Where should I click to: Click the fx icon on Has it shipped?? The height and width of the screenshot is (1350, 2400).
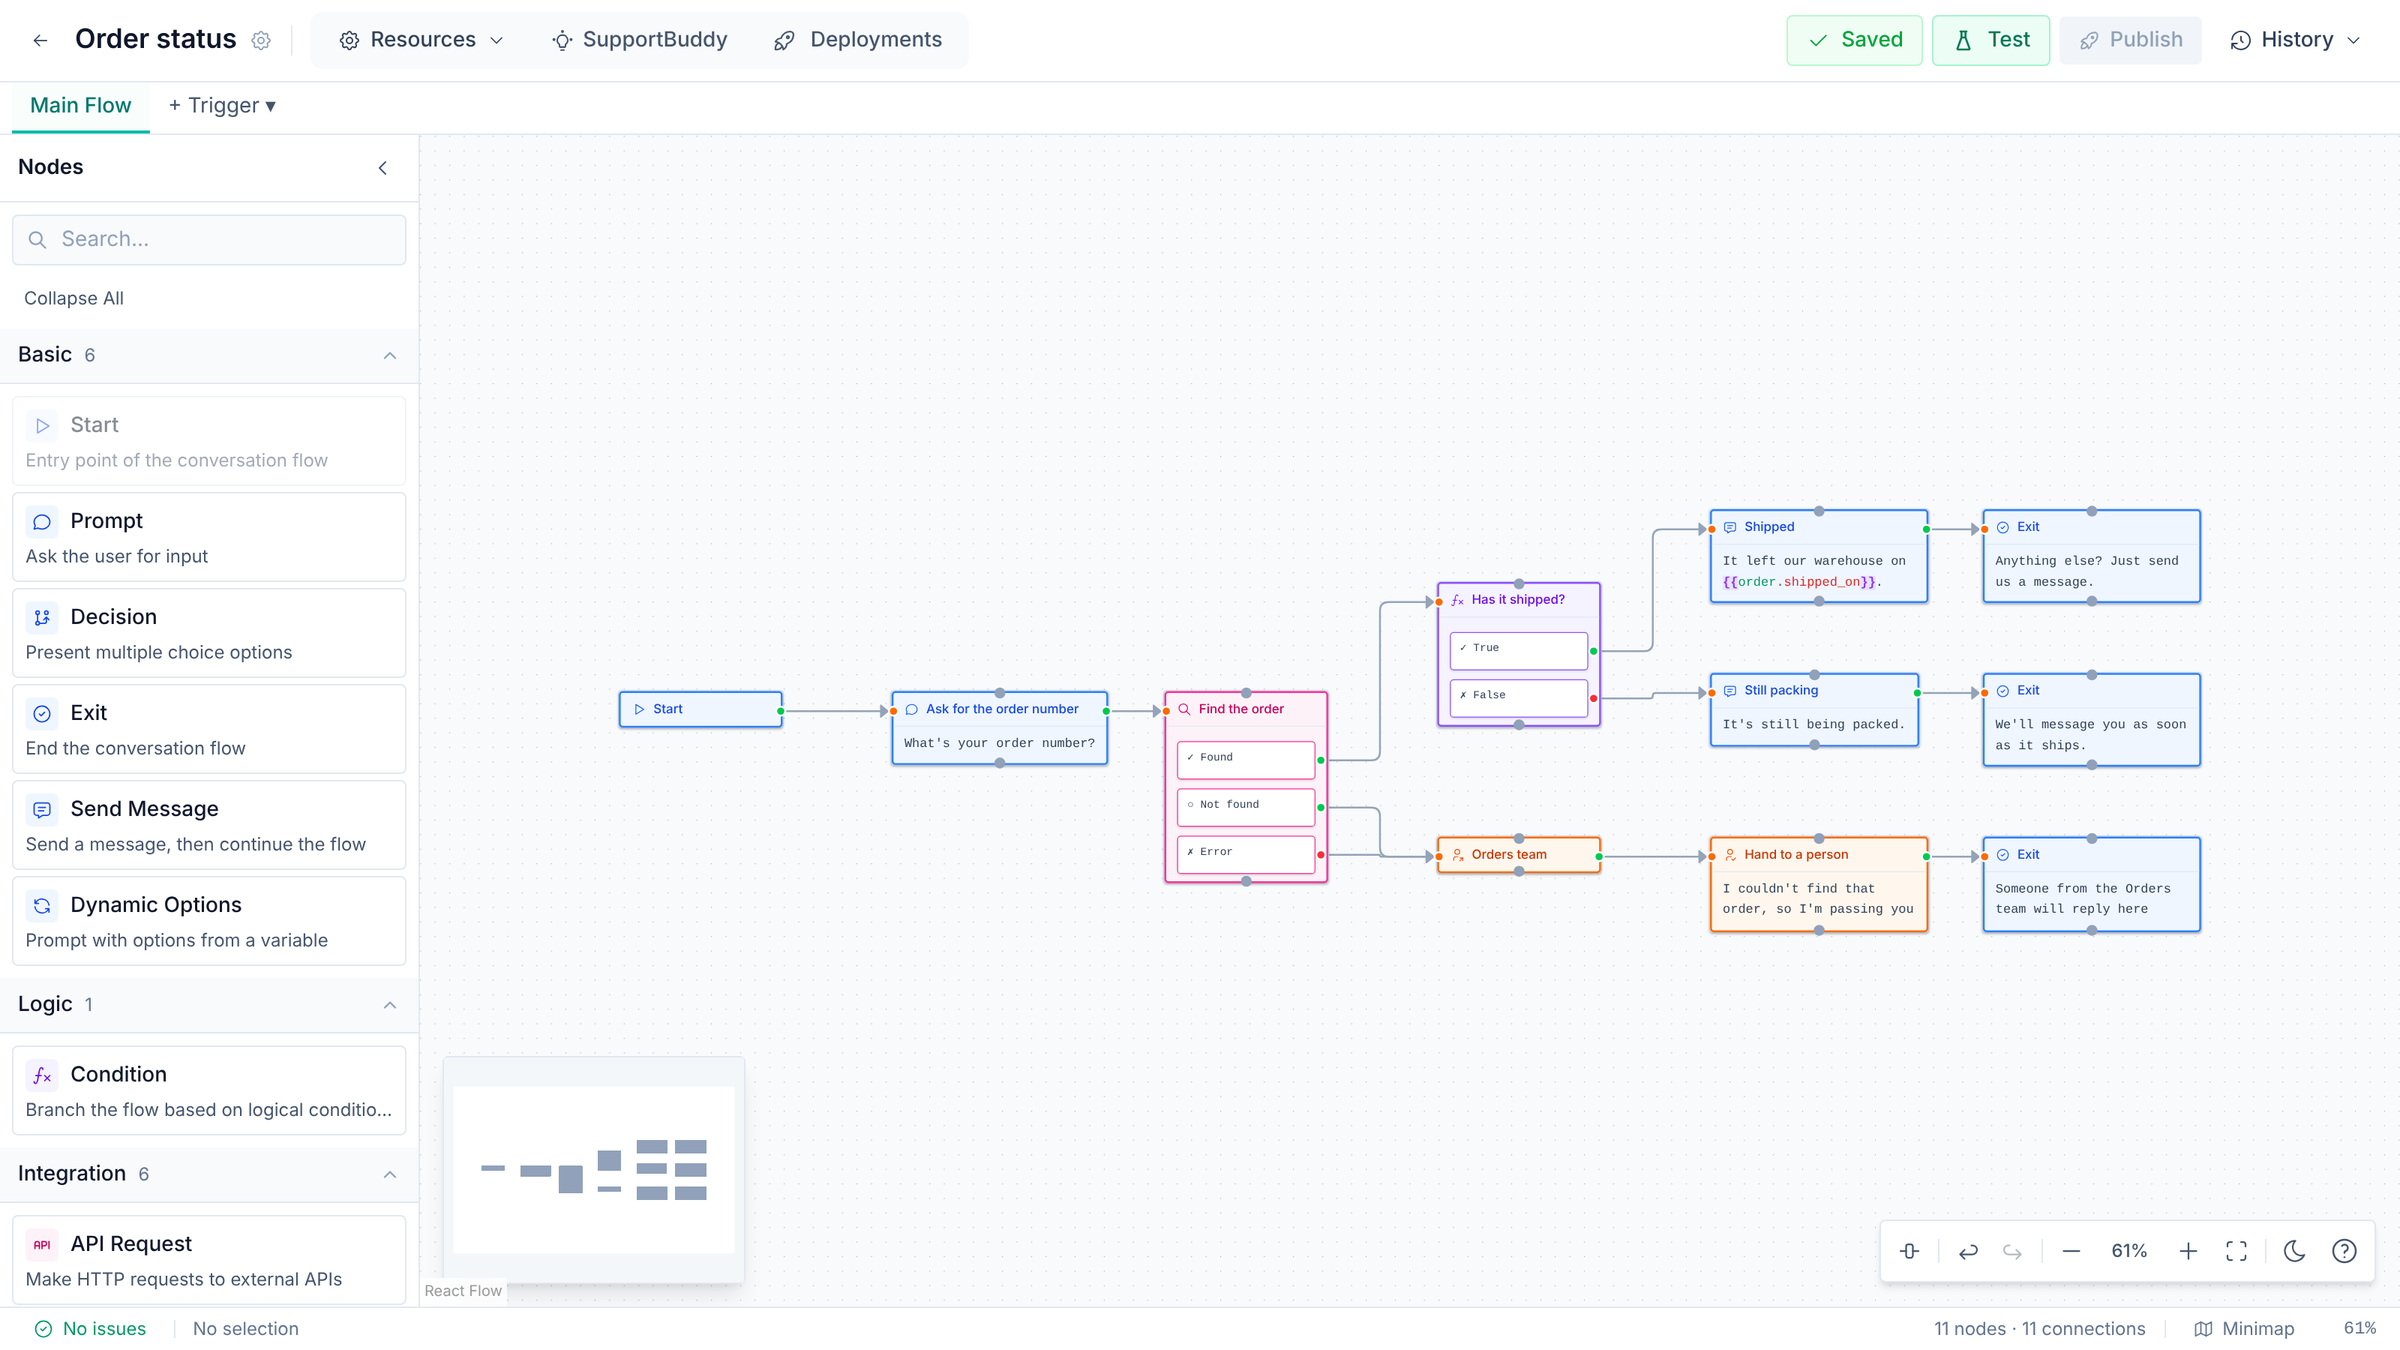tap(1457, 600)
